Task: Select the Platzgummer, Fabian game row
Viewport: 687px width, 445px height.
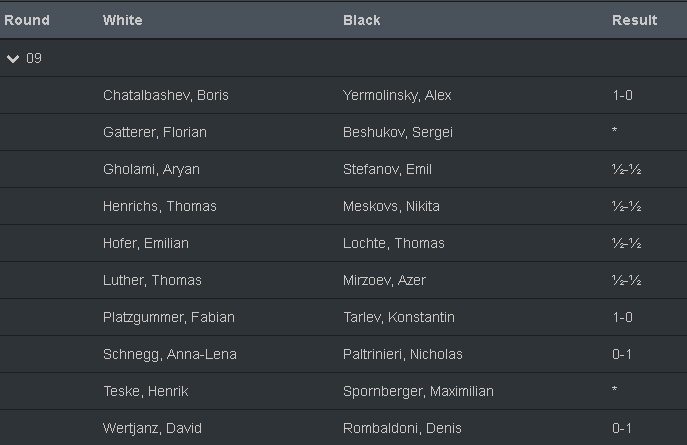Action: (169, 317)
